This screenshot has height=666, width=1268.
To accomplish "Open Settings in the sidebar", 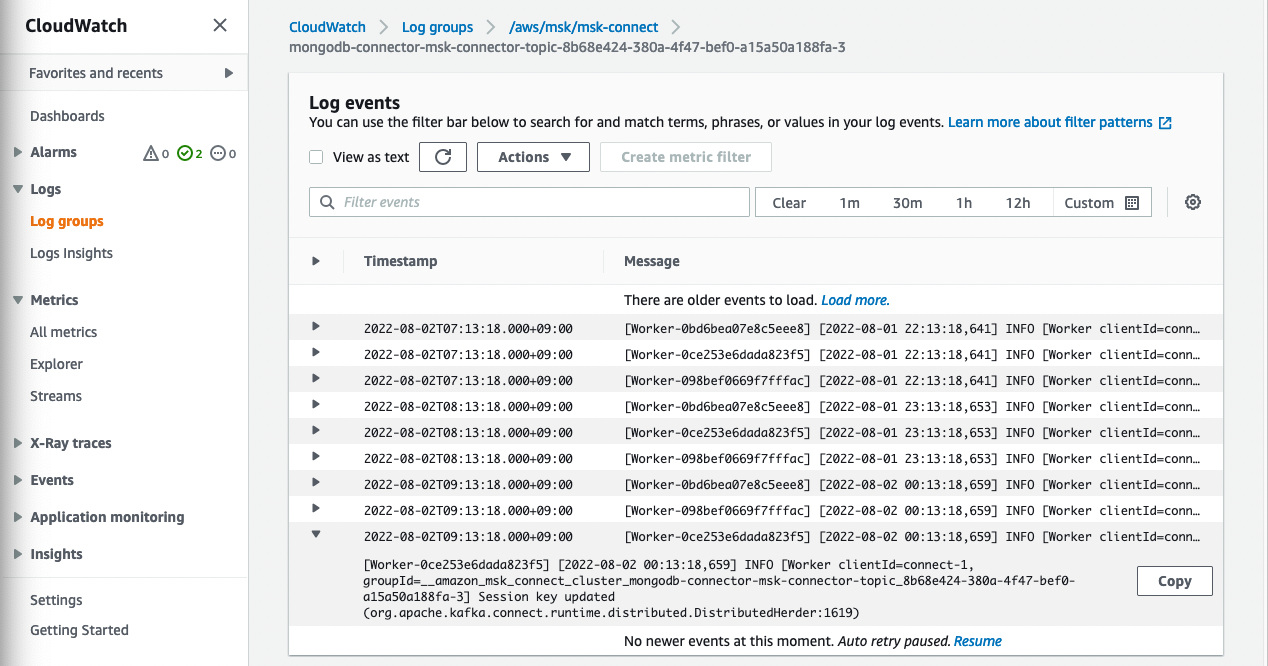I will pos(56,600).
